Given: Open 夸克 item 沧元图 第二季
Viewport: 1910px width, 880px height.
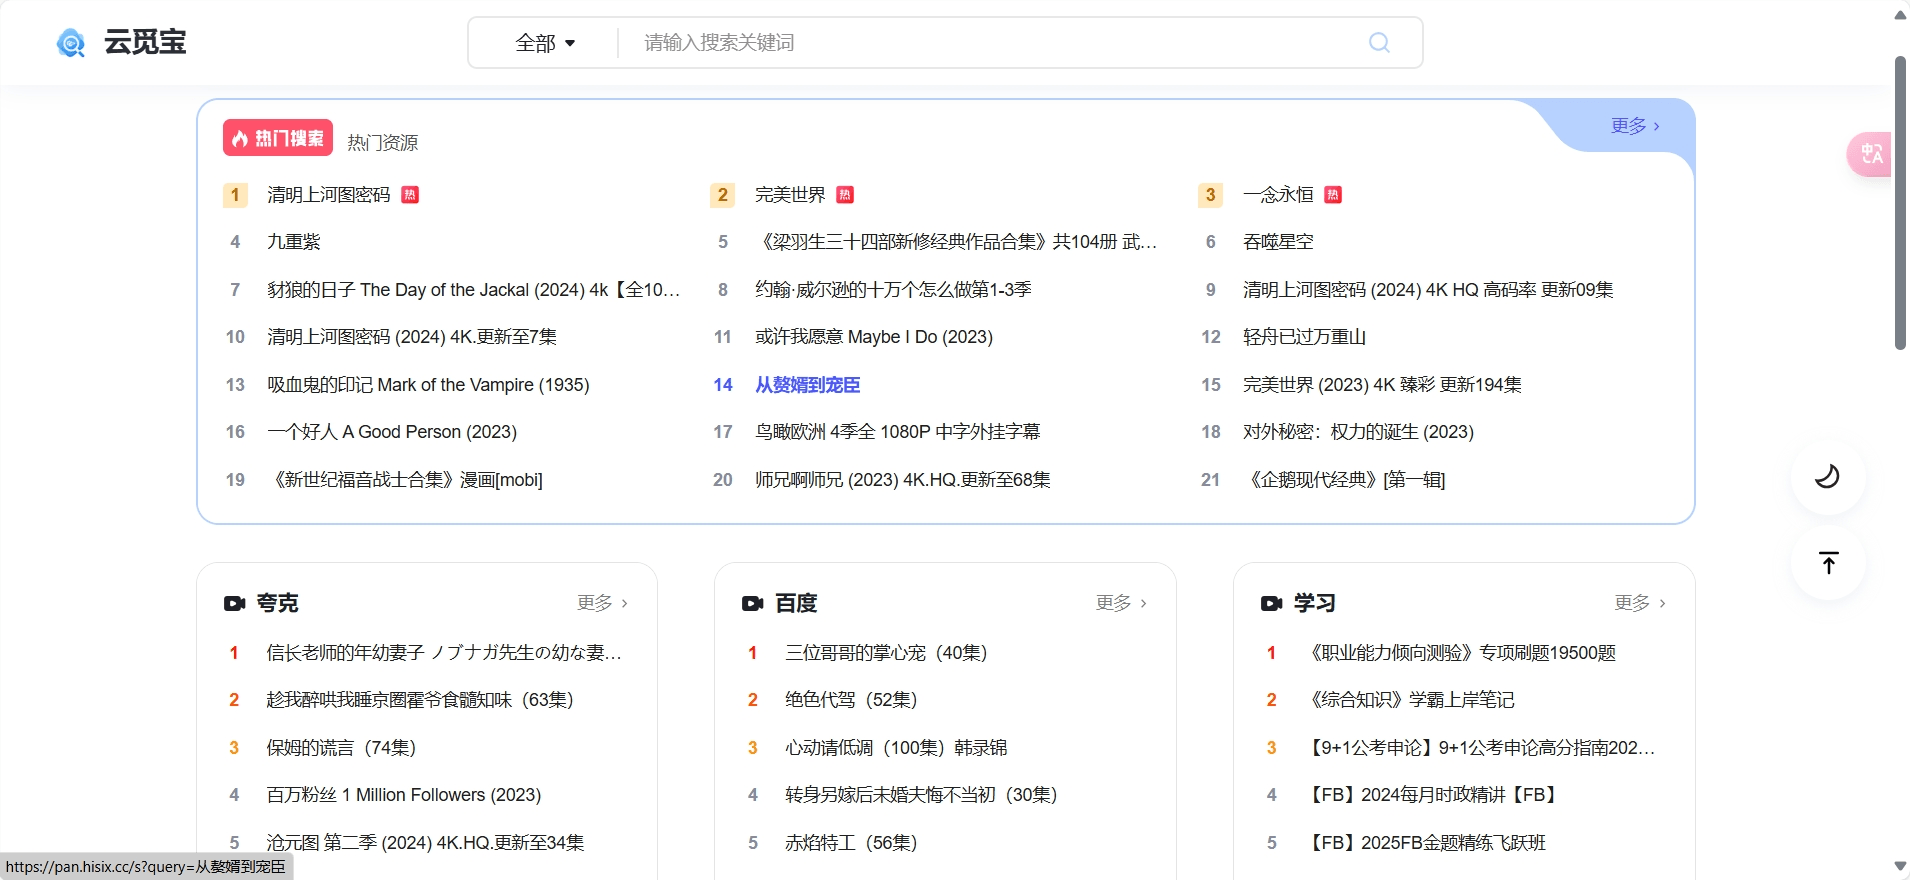Looking at the screenshot, I should (x=425, y=843).
